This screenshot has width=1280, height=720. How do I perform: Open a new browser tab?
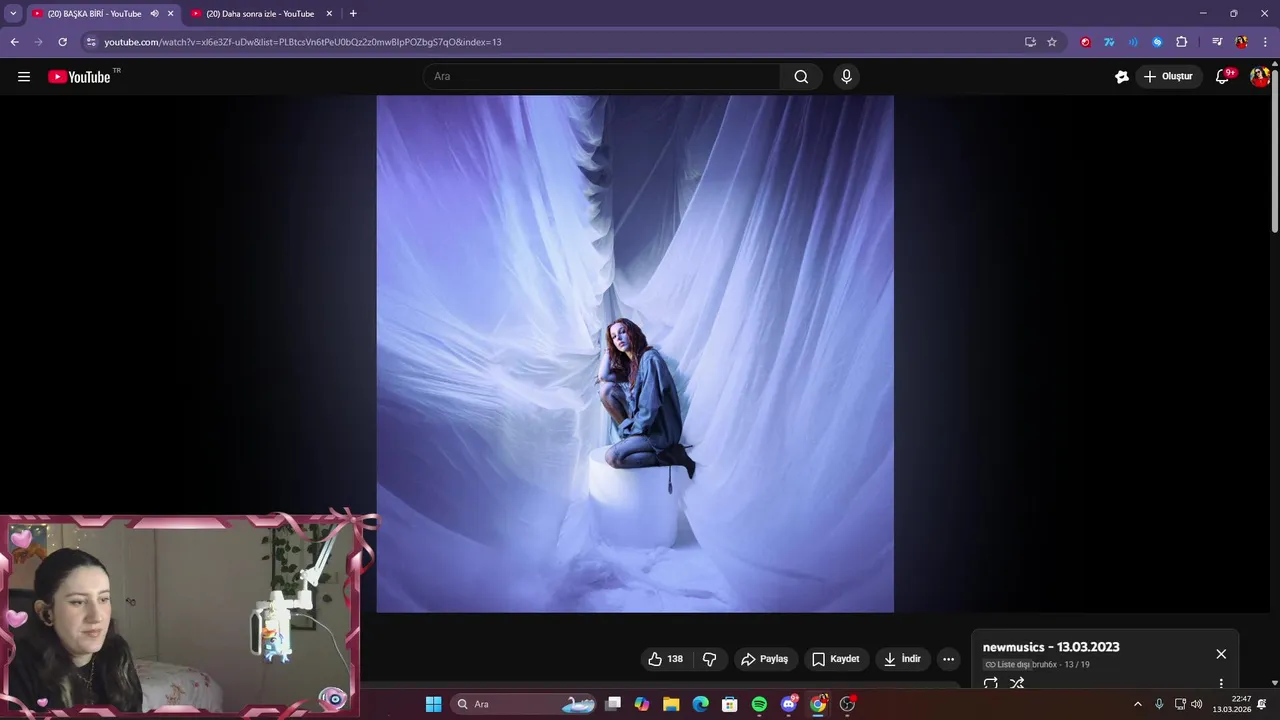[x=353, y=14]
